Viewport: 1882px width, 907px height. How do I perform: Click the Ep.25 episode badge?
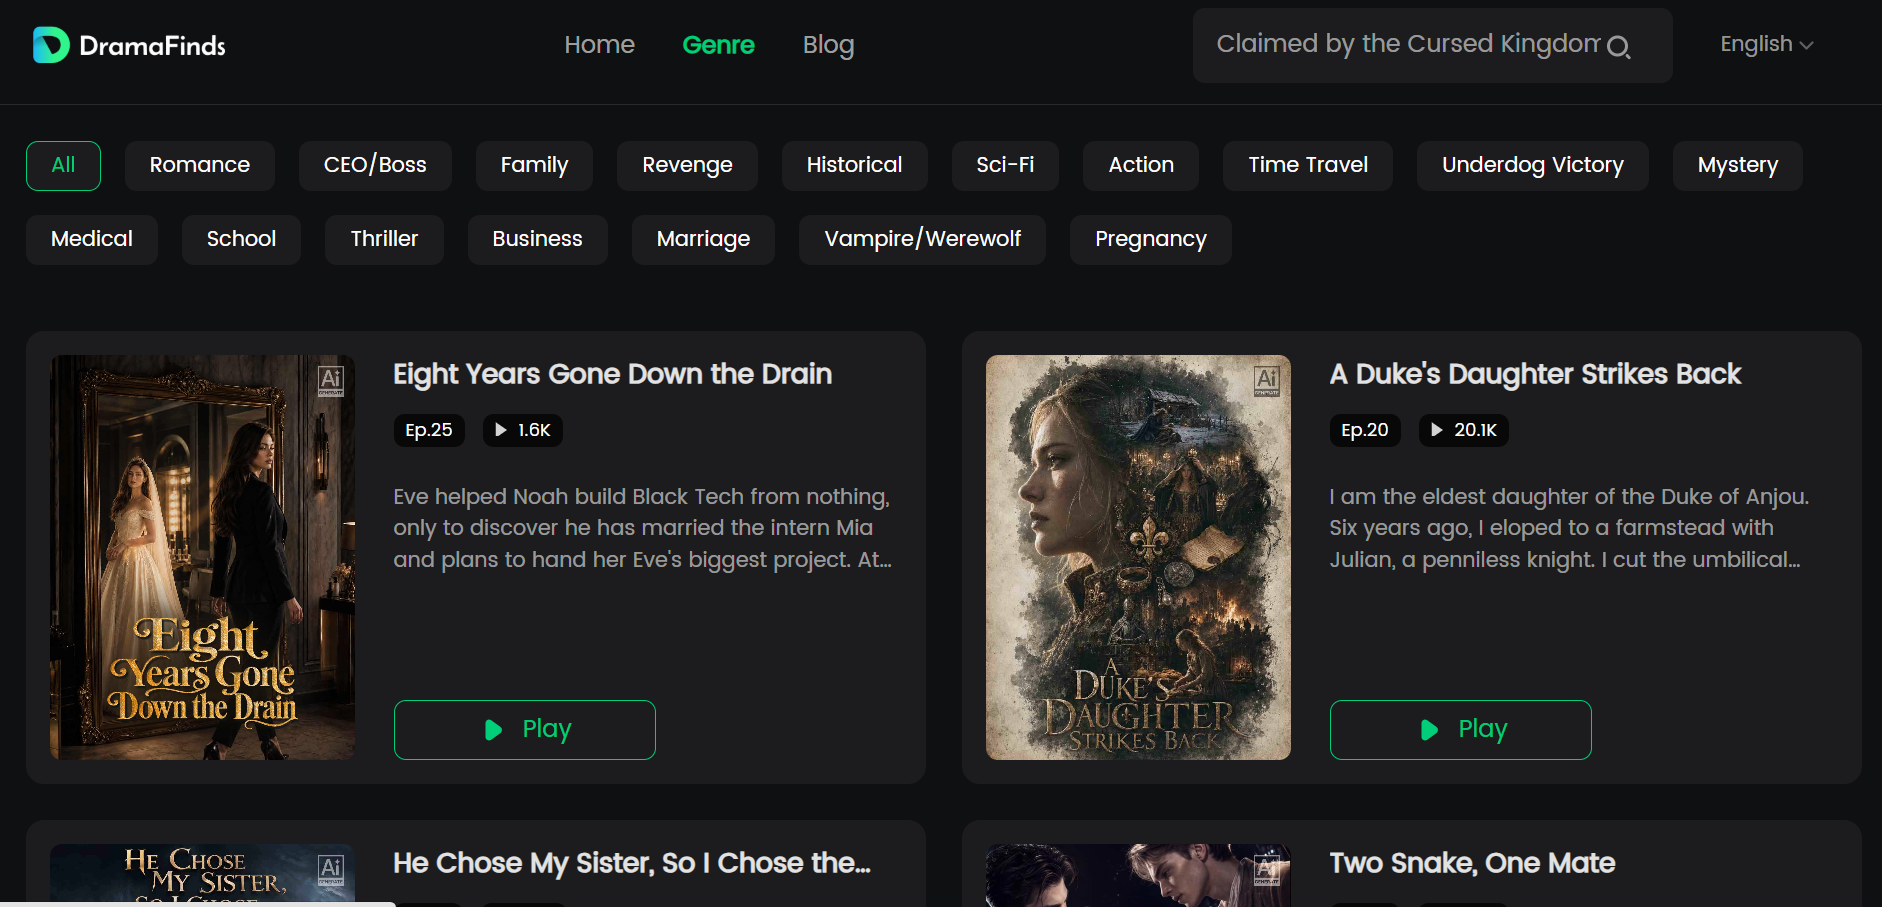coord(429,430)
